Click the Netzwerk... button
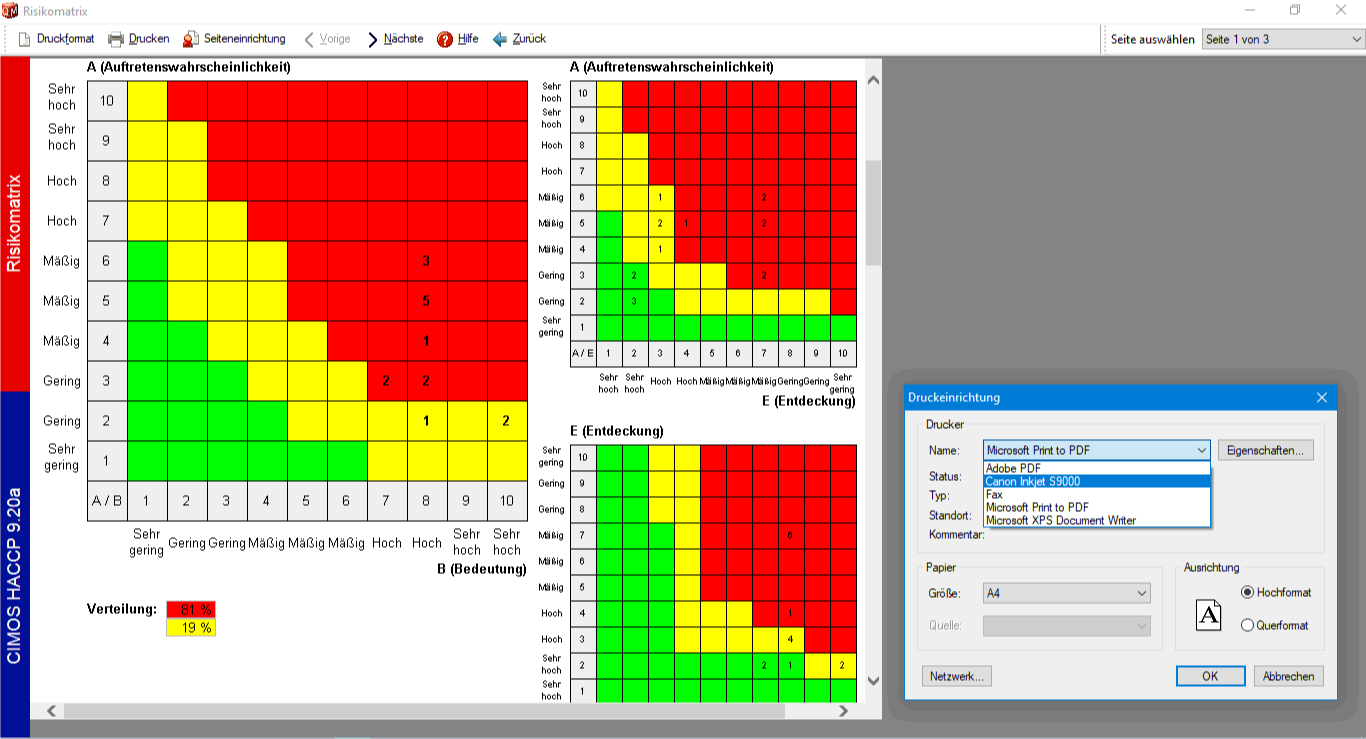Image resolution: width=1366 pixels, height=739 pixels. click(957, 676)
